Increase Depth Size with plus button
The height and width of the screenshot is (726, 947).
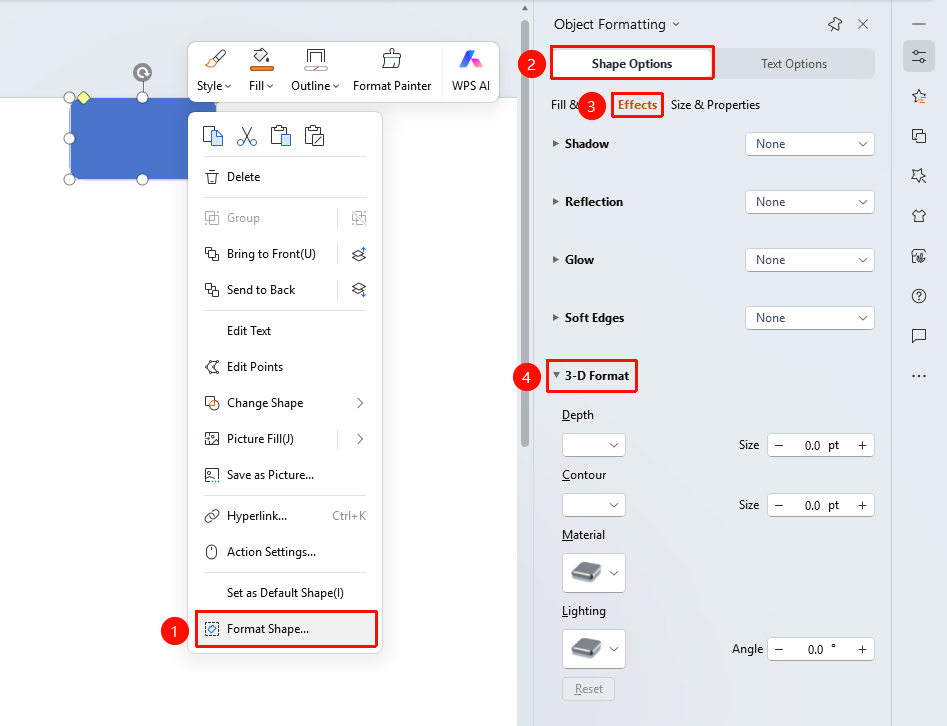[x=862, y=445]
